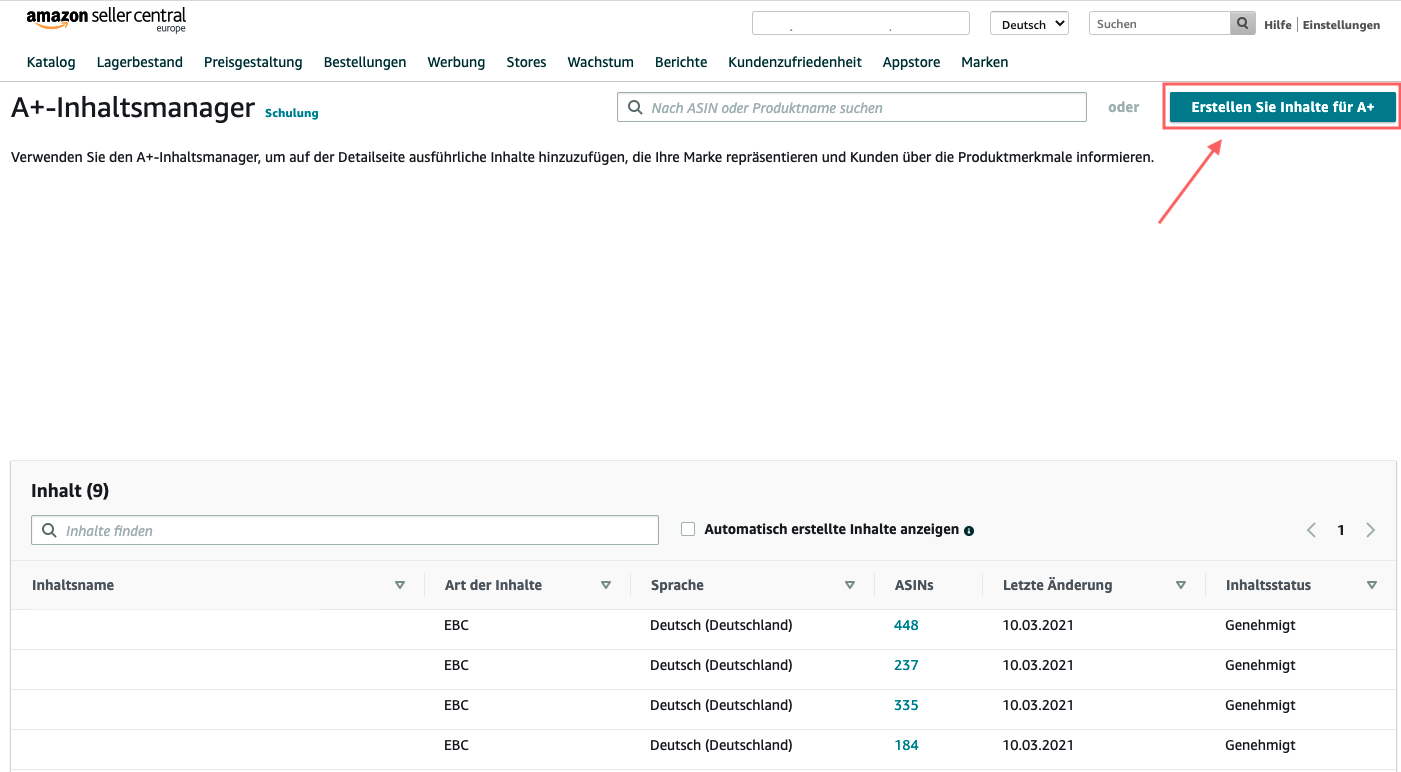Image resolution: width=1401 pixels, height=772 pixels.
Task: Click Deutsch (Deutschland) in row with 335
Action: pos(721,705)
